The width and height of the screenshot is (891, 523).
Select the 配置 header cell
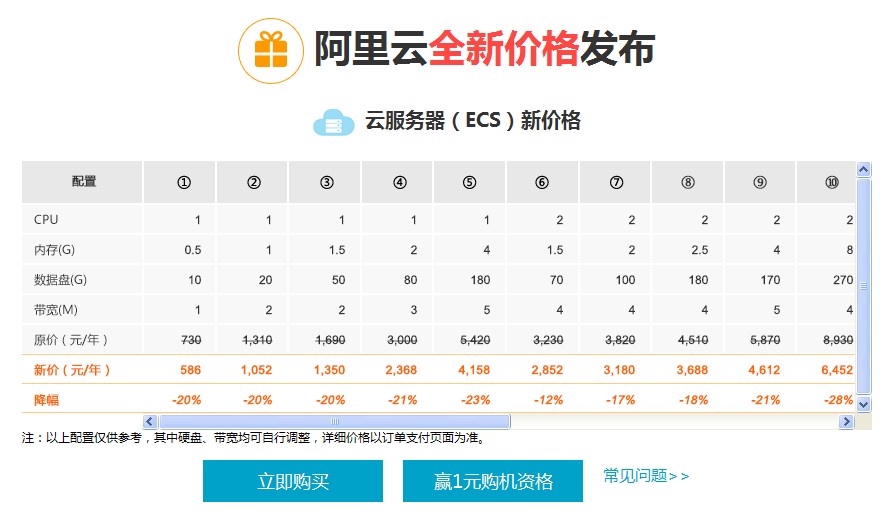coord(82,182)
